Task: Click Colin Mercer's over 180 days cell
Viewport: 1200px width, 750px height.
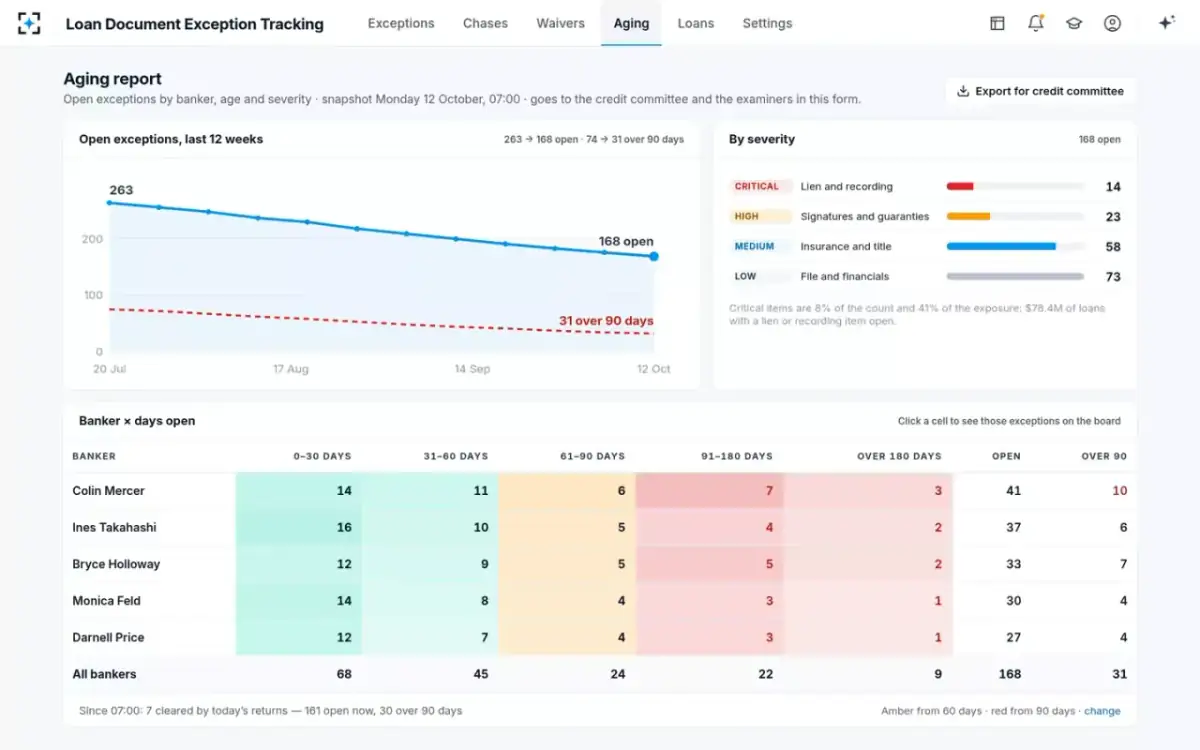Action: pyautogui.click(x=868, y=491)
